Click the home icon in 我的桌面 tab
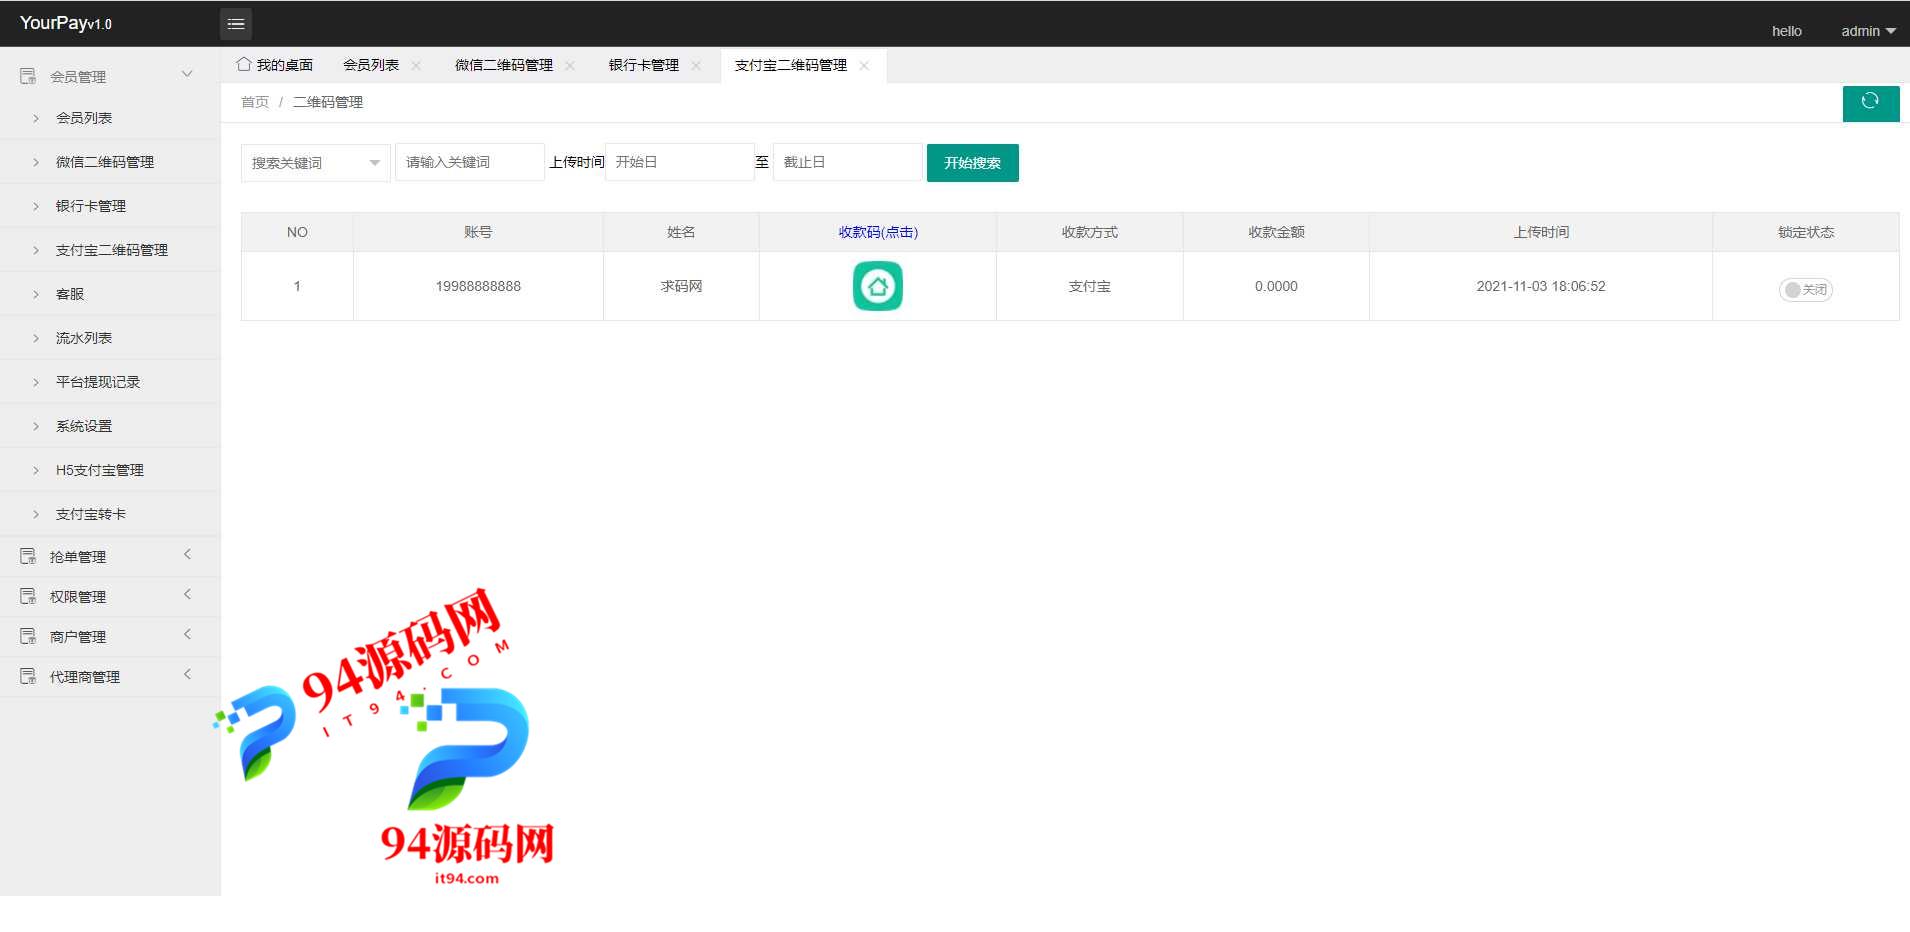This screenshot has width=1910, height=932. point(244,64)
